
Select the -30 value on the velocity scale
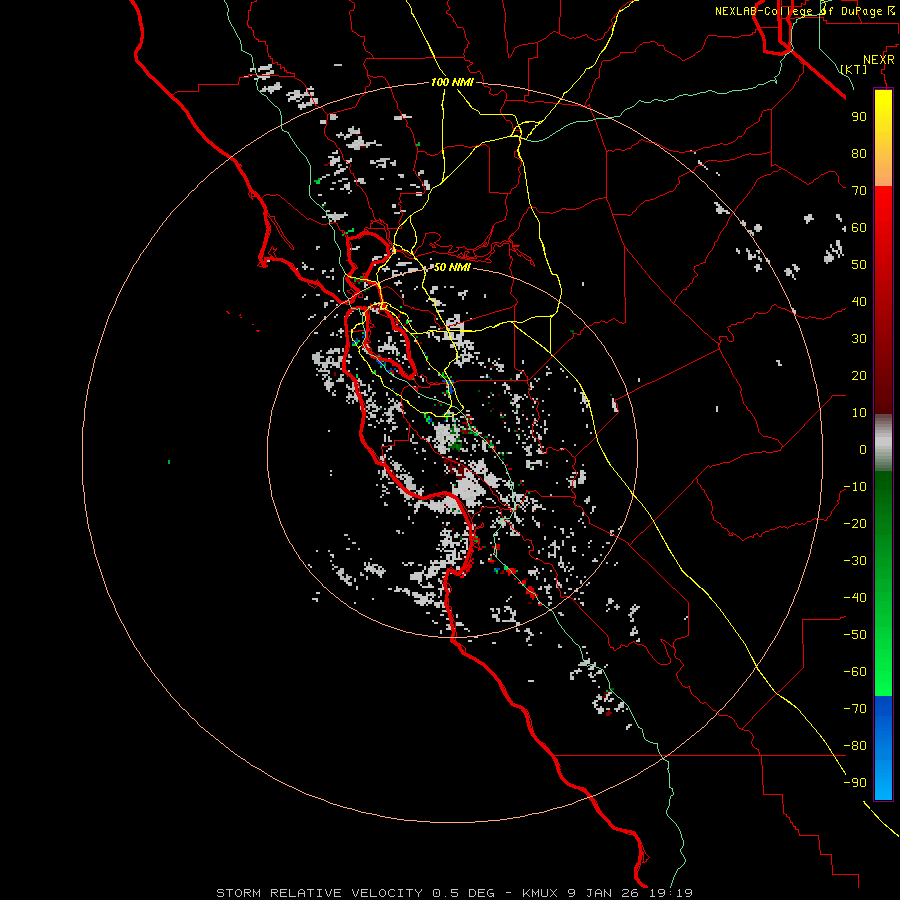tap(855, 561)
